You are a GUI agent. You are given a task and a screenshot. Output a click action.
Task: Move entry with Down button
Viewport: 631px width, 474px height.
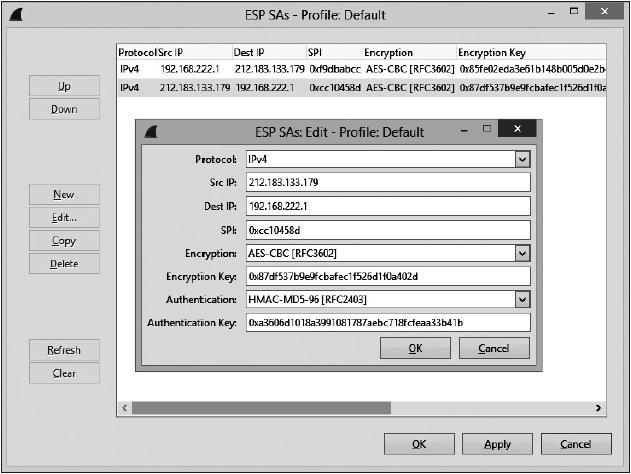[64, 109]
